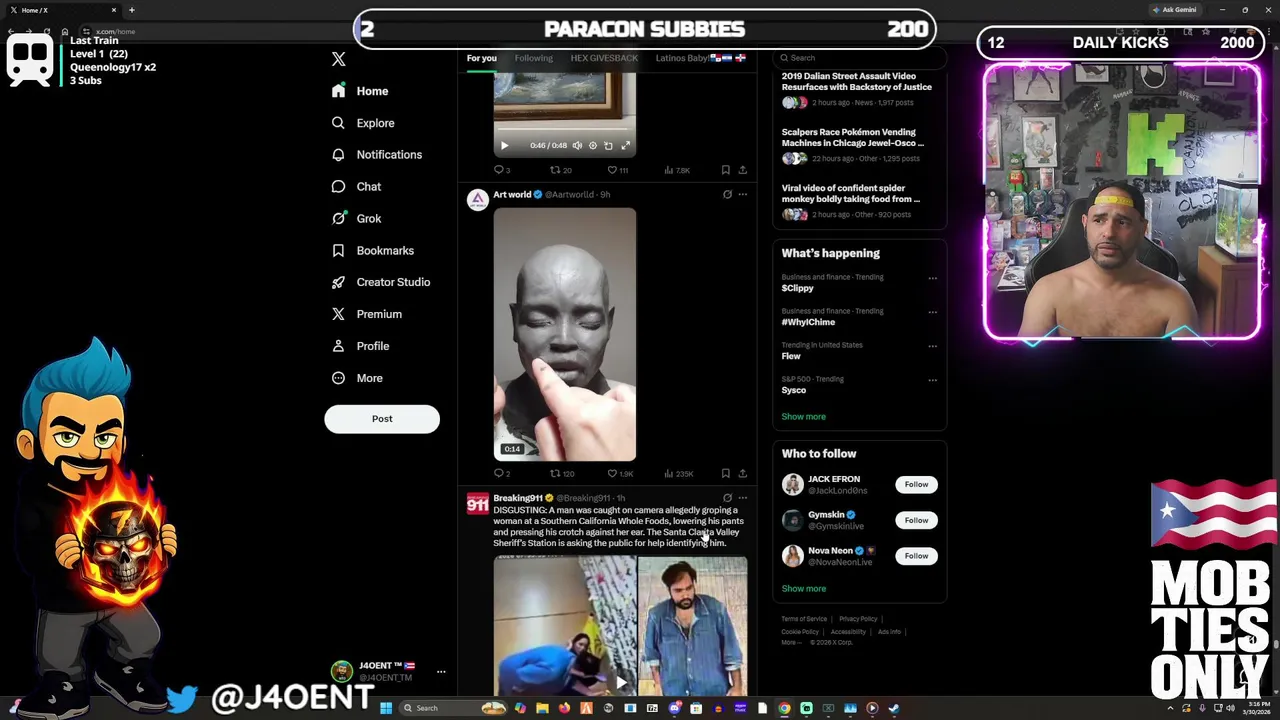Click the X logo icon
Image resolution: width=1280 pixels, height=720 pixels.
(338, 60)
